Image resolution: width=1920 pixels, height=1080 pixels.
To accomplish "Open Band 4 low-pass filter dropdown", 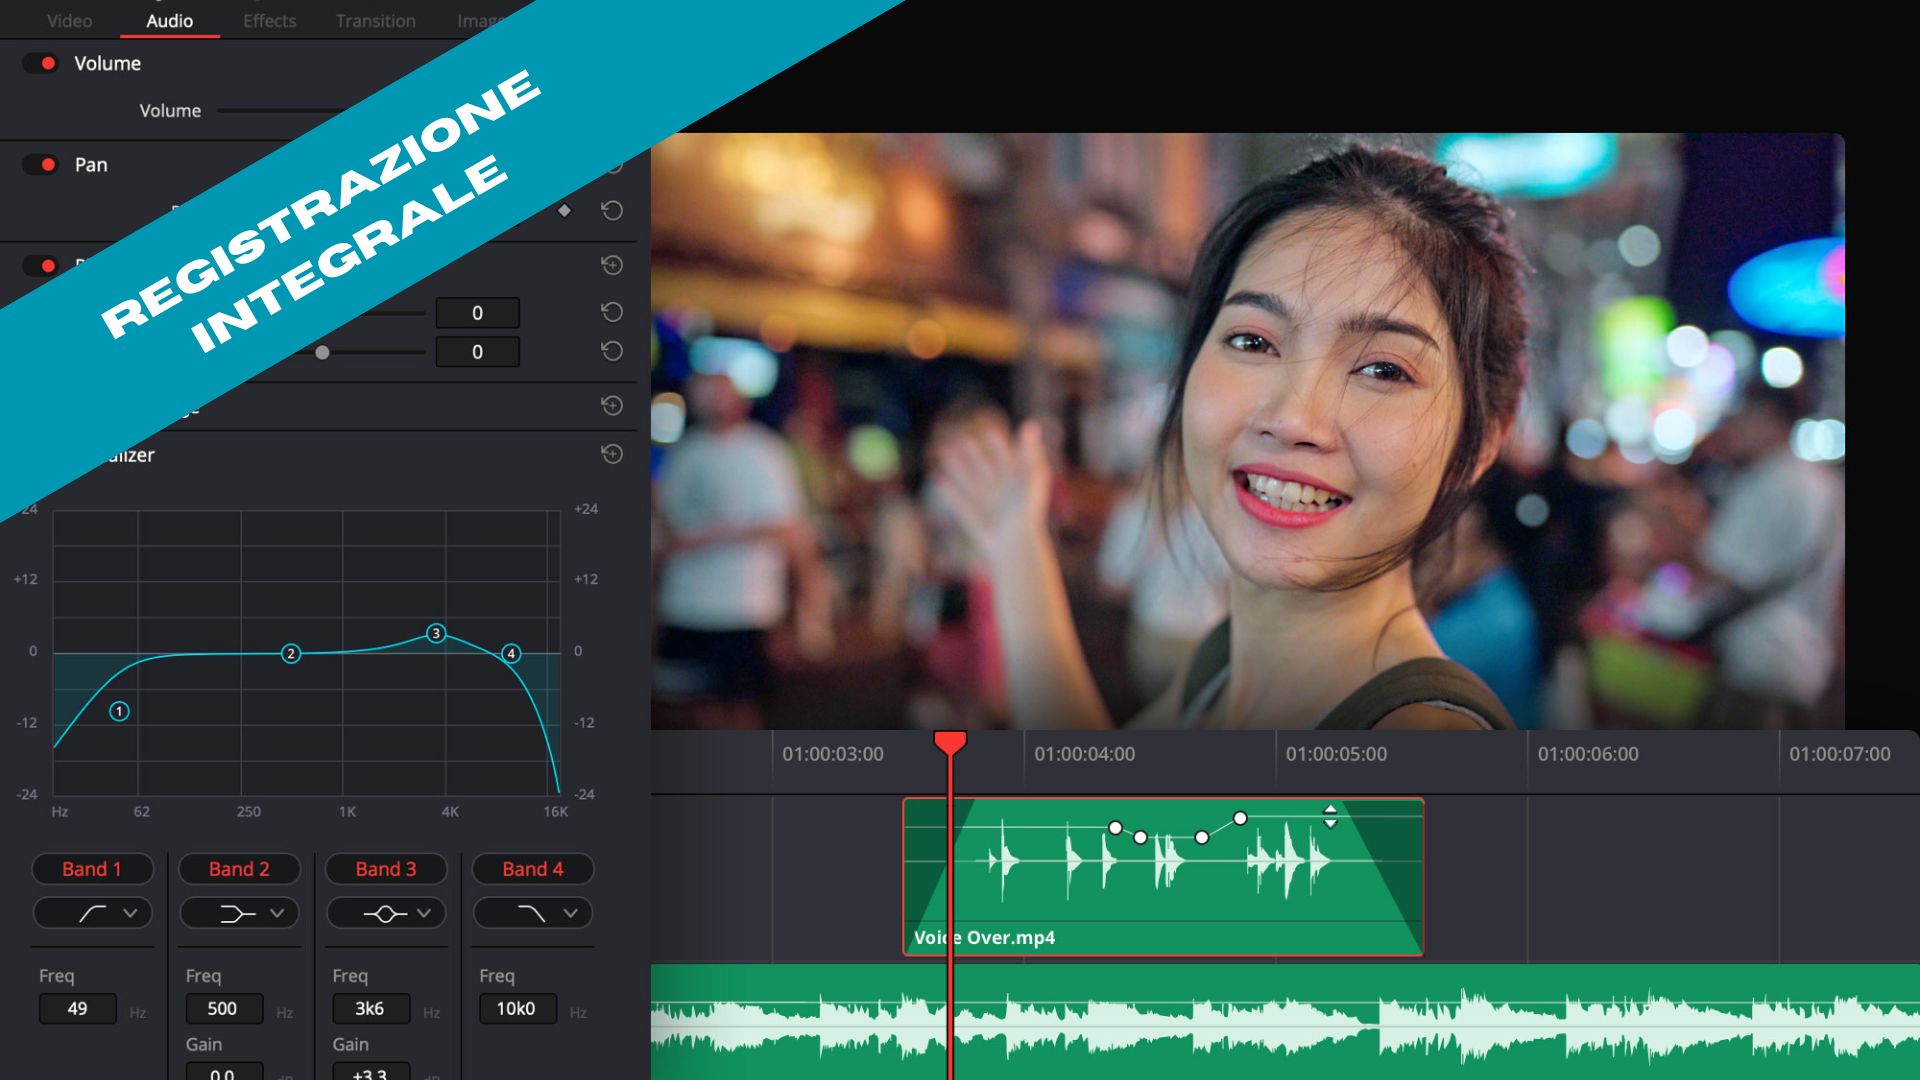I will point(532,913).
